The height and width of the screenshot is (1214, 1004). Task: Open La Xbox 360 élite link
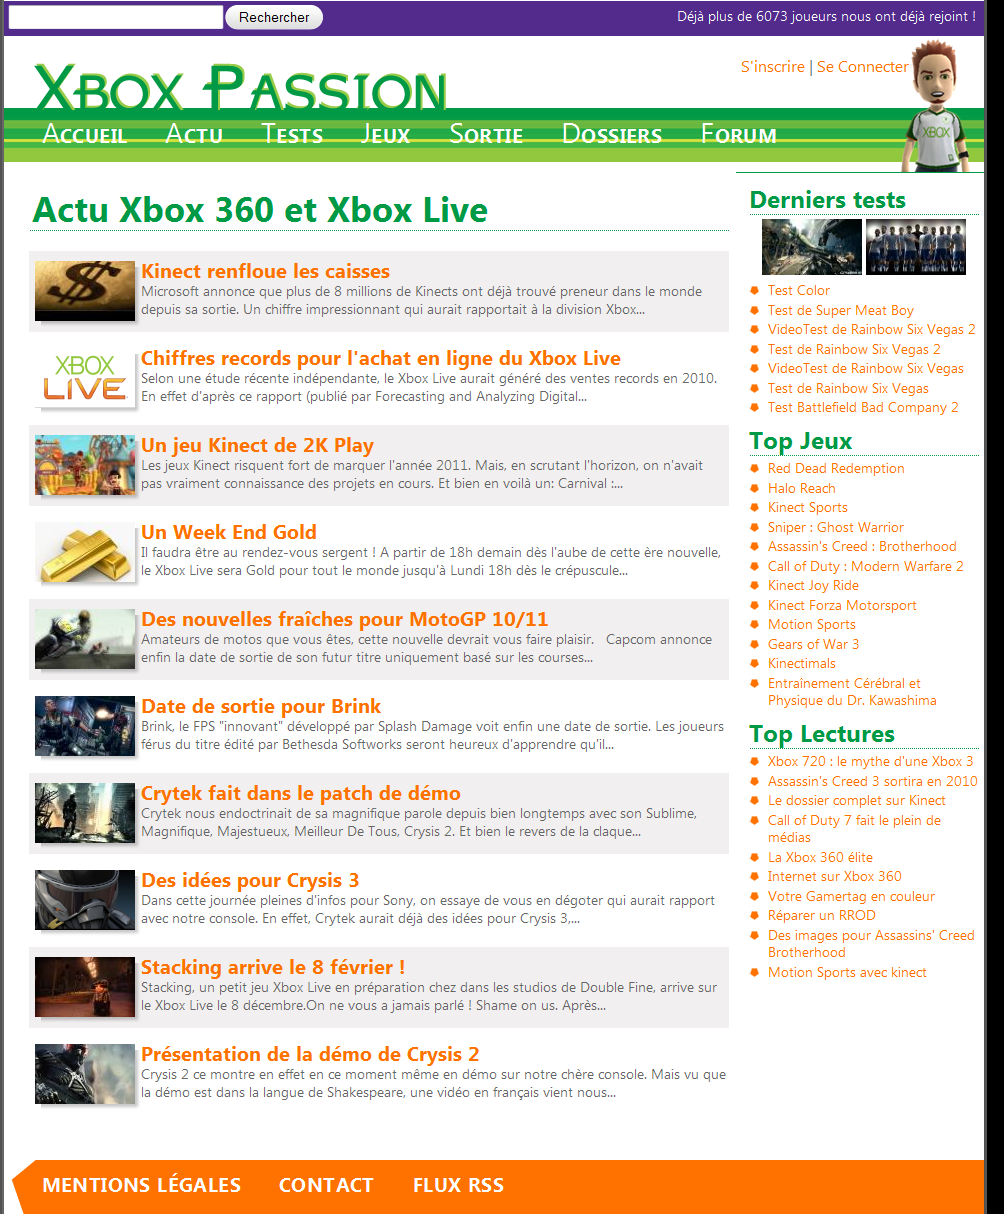point(820,857)
